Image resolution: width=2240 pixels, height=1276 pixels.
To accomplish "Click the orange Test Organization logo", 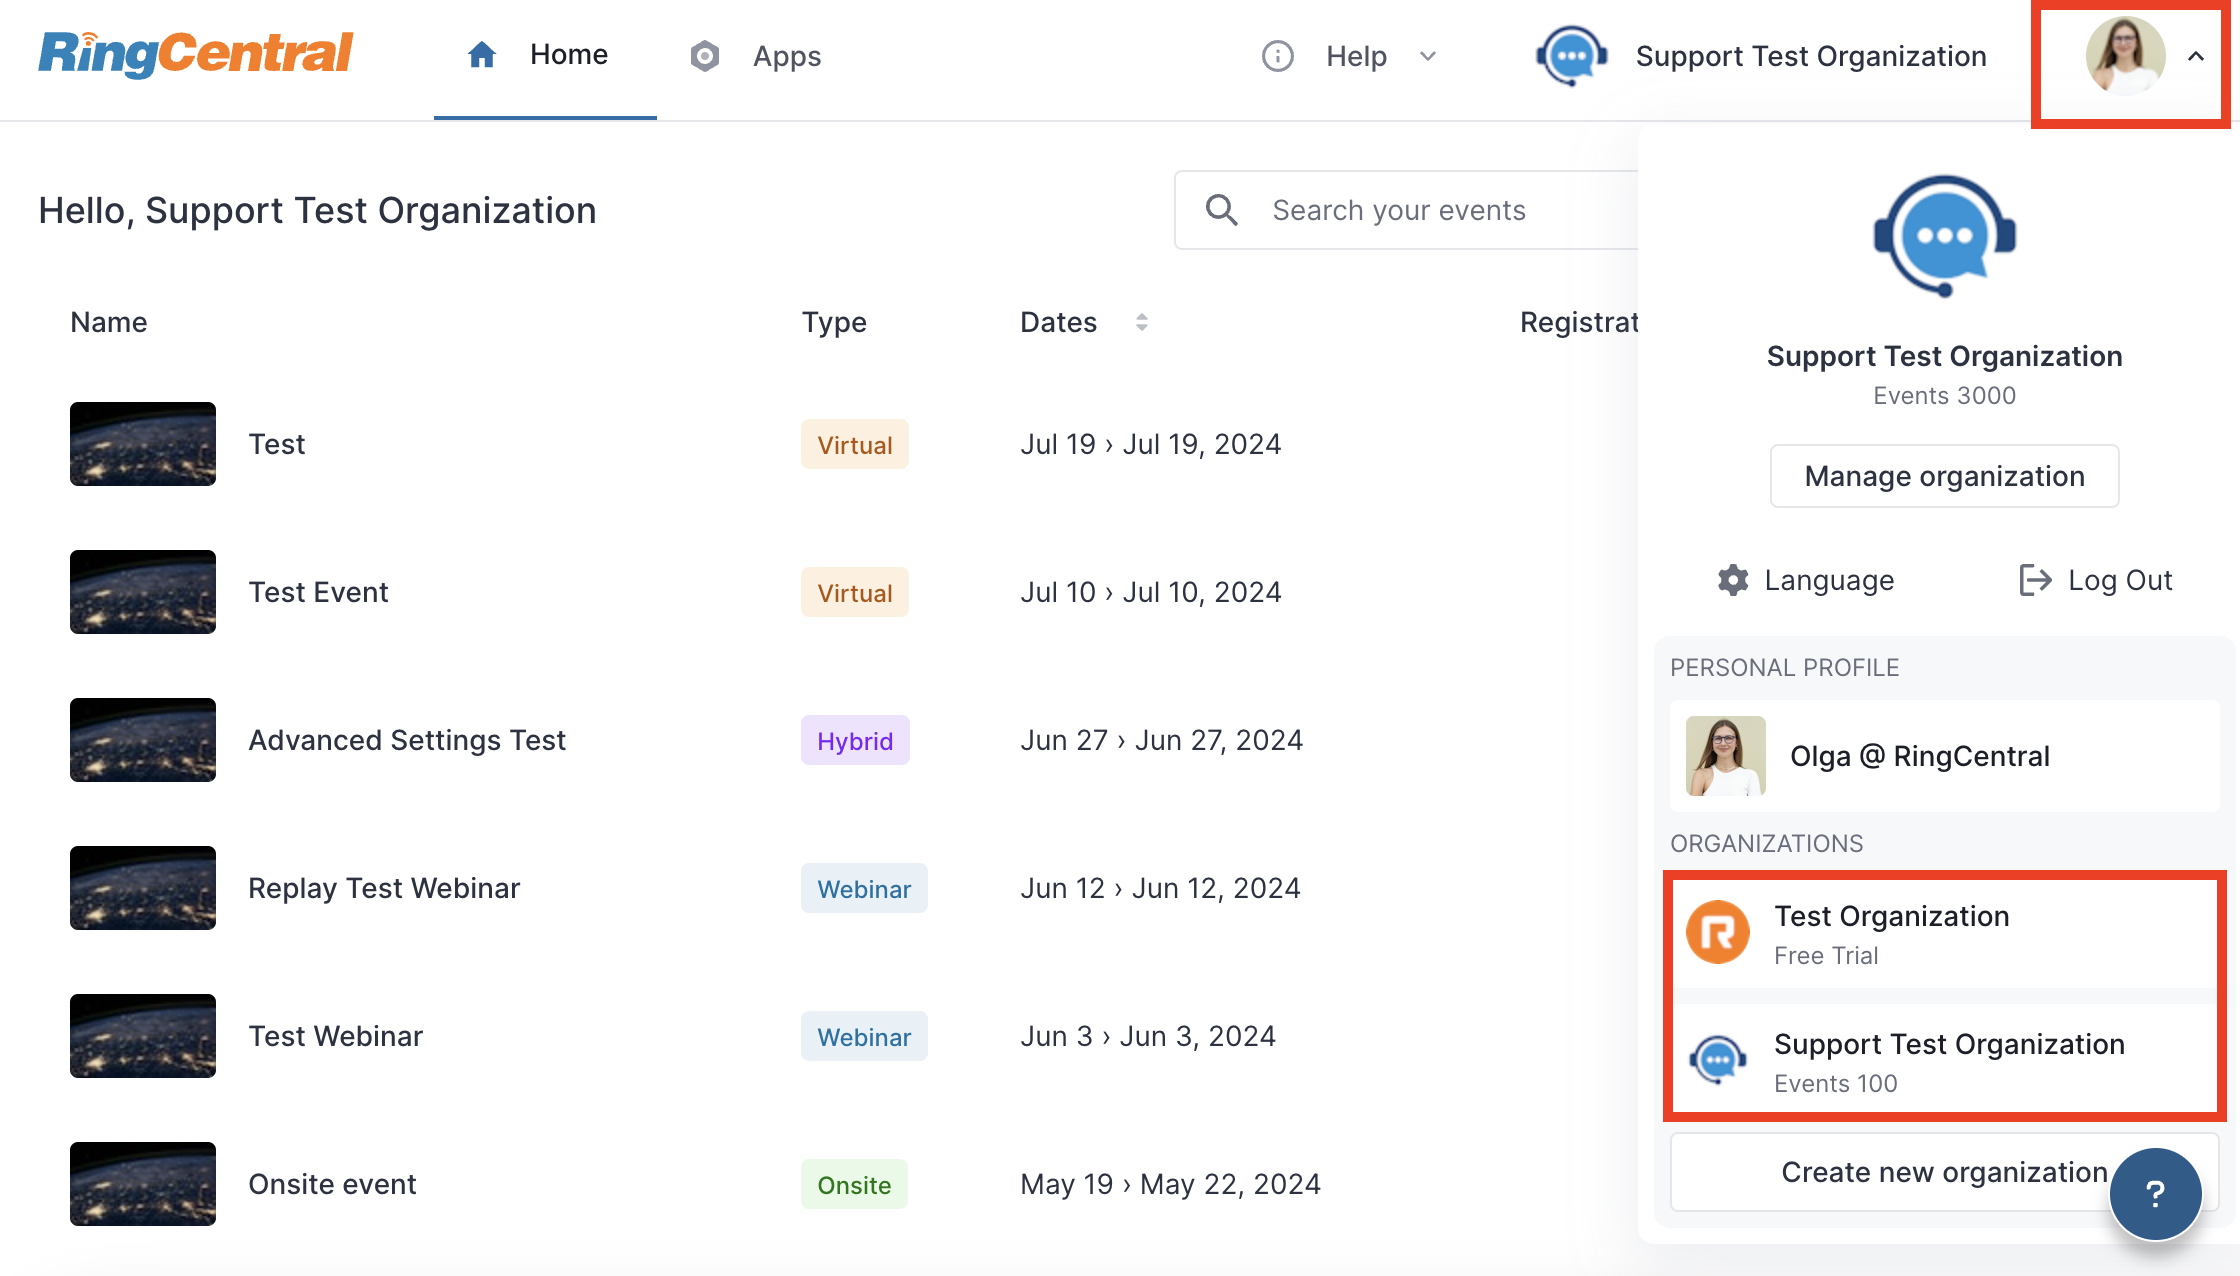I will click(x=1718, y=932).
